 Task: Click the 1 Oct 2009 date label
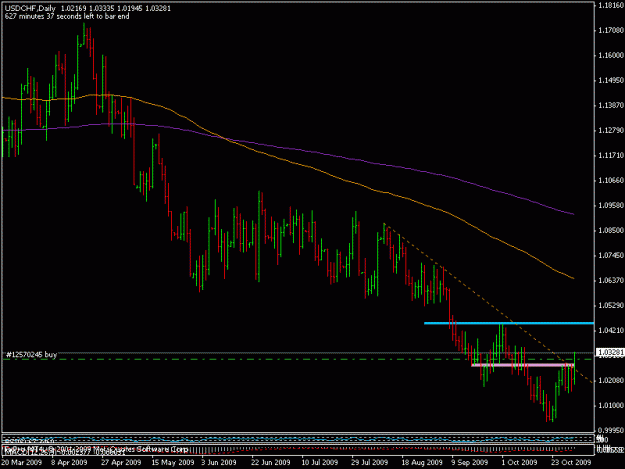519,463
